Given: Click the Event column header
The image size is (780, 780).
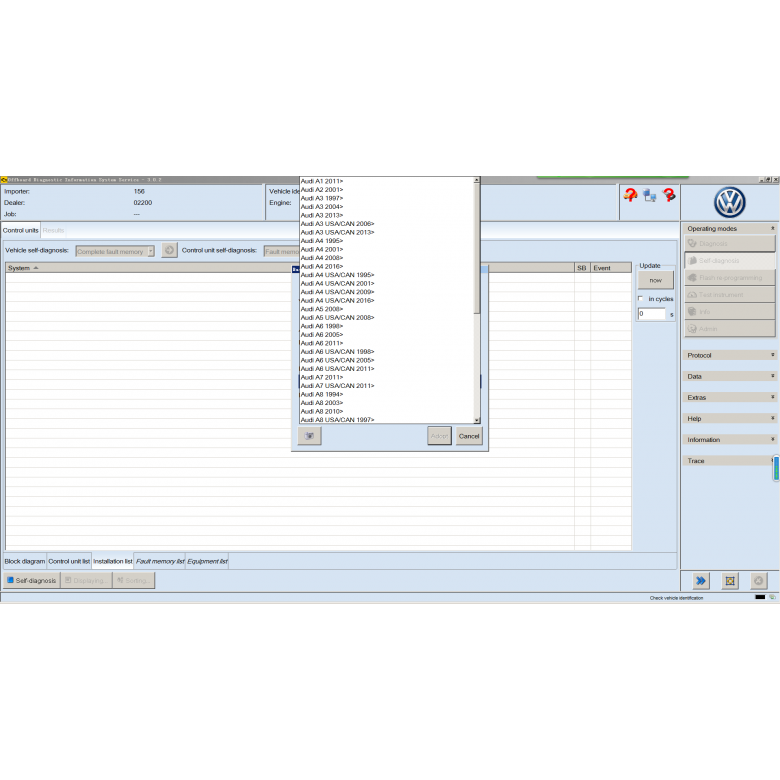Looking at the screenshot, I should pos(611,268).
